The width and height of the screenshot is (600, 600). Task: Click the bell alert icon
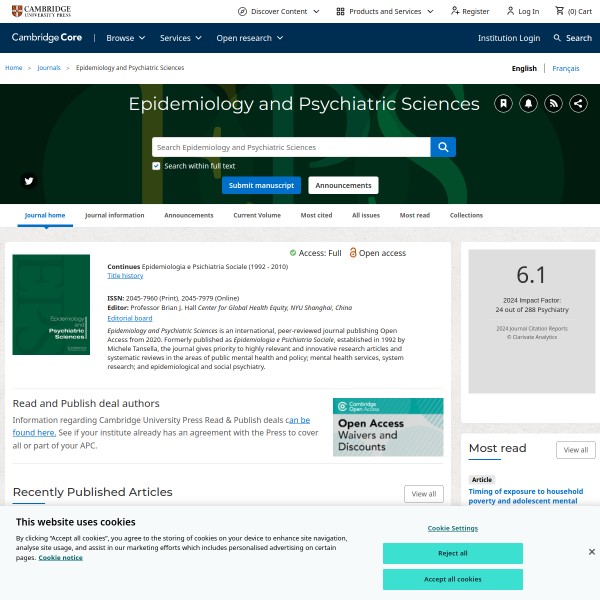click(528, 104)
